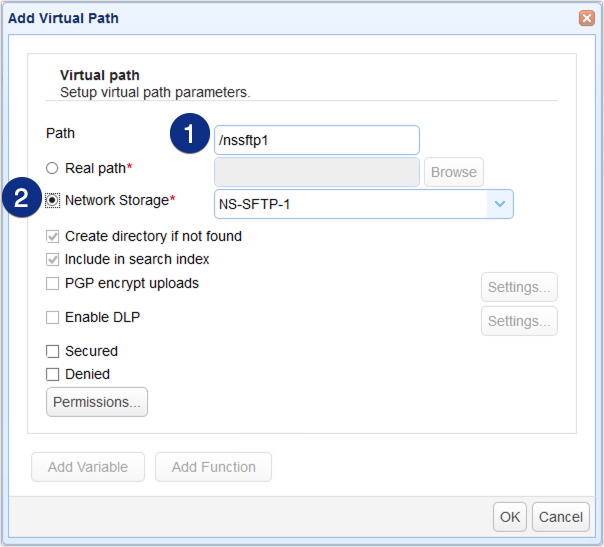Close the Add Virtual Path dialog
This screenshot has height=547, width=604.
click(586, 17)
